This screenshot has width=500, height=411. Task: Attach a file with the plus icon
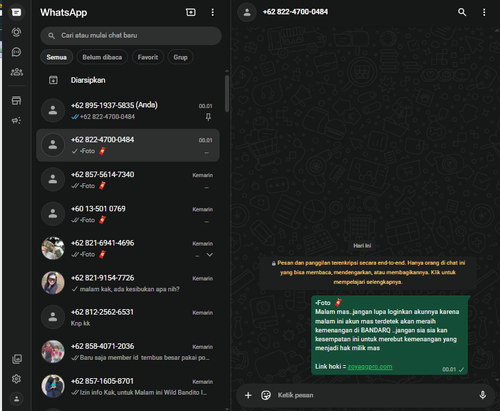tap(248, 395)
